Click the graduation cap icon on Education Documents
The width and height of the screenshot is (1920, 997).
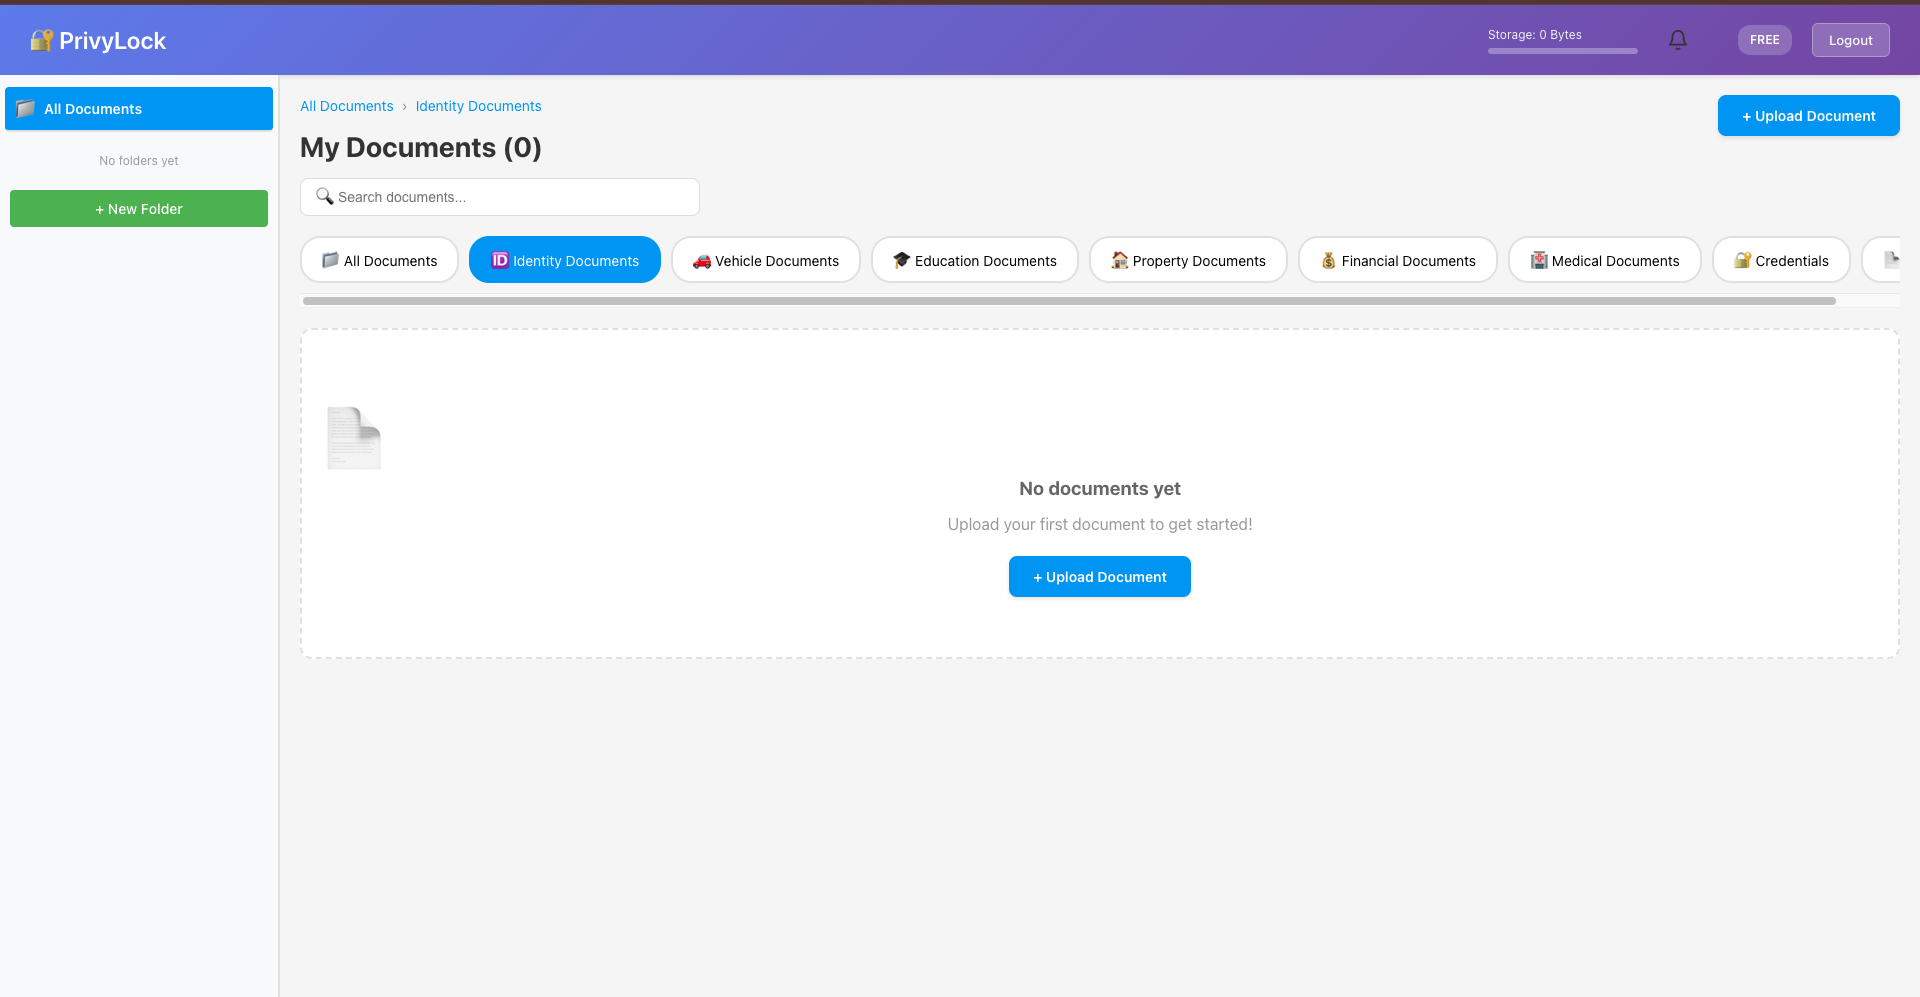pyautogui.click(x=901, y=260)
